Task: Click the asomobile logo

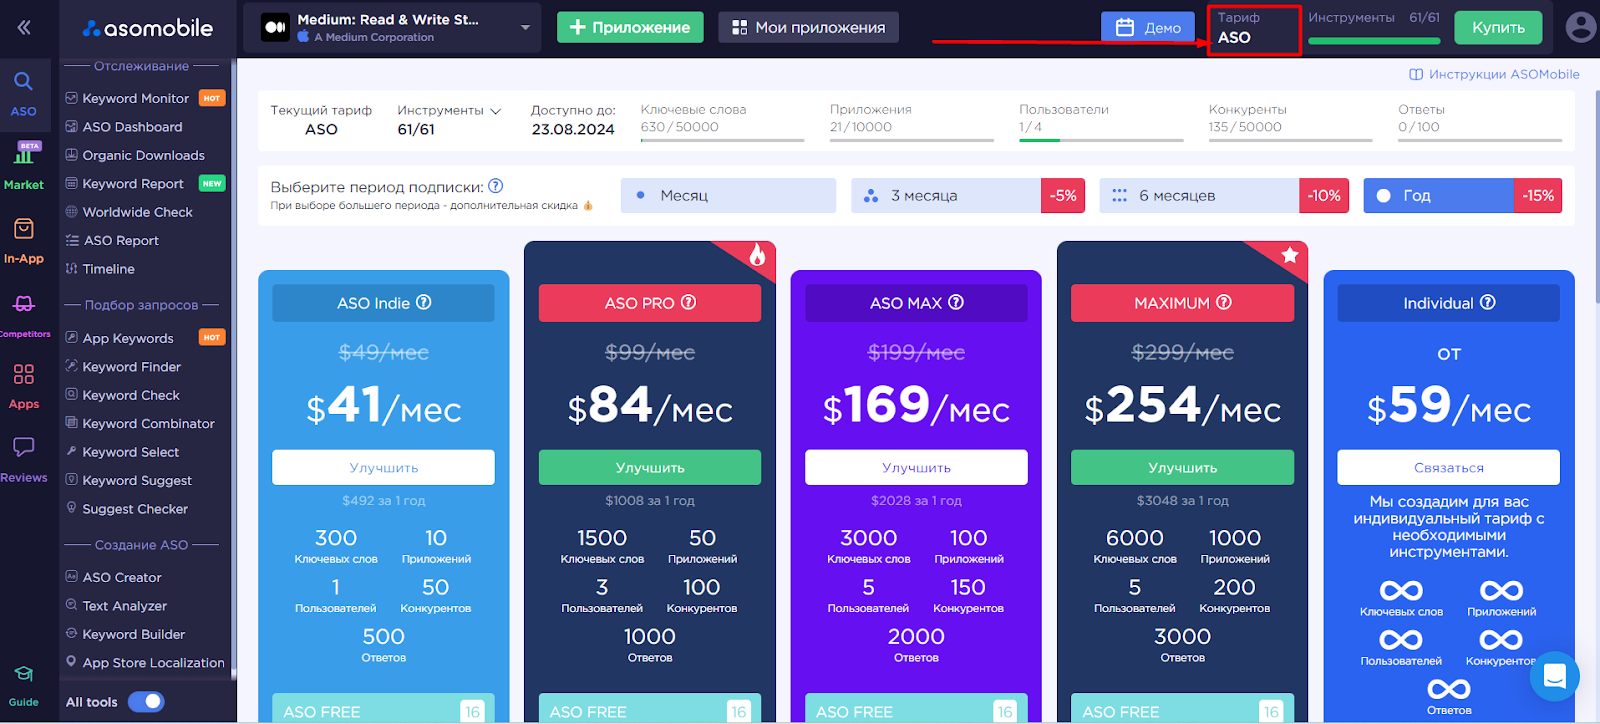Action: pyautogui.click(x=148, y=28)
